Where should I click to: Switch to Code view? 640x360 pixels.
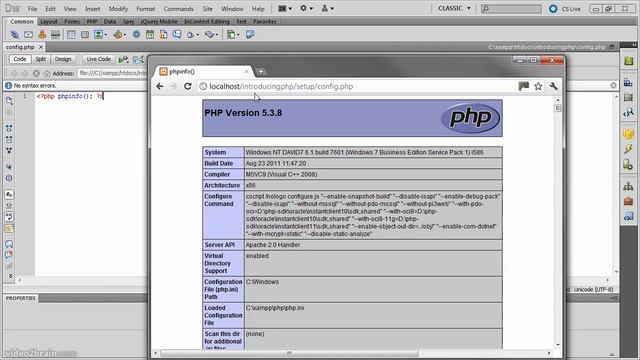pos(20,59)
